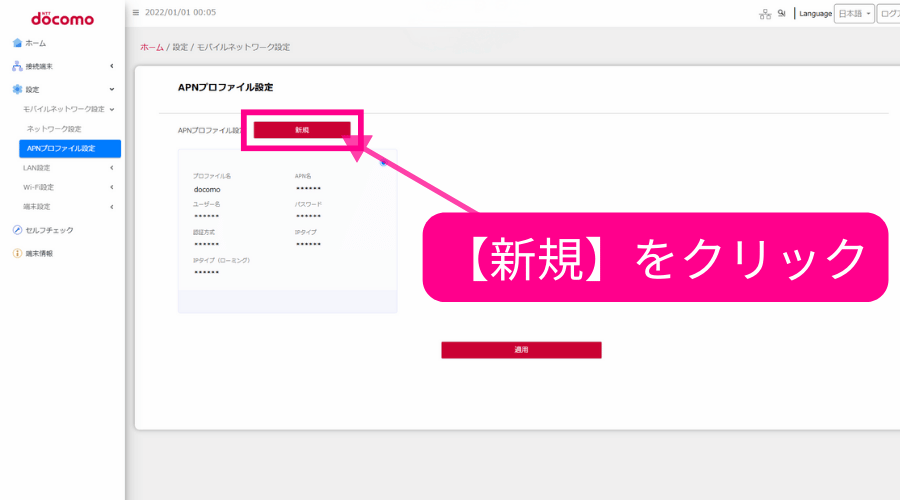Expand the LAN設定 chevron
Viewport: 900px width, 500px height.
pos(111,168)
